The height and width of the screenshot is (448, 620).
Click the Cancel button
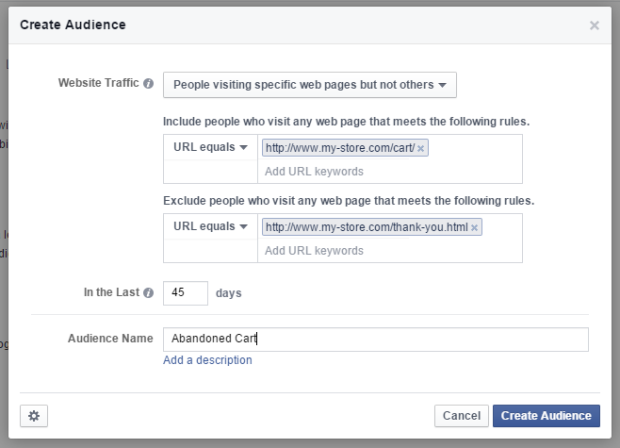coord(461,416)
